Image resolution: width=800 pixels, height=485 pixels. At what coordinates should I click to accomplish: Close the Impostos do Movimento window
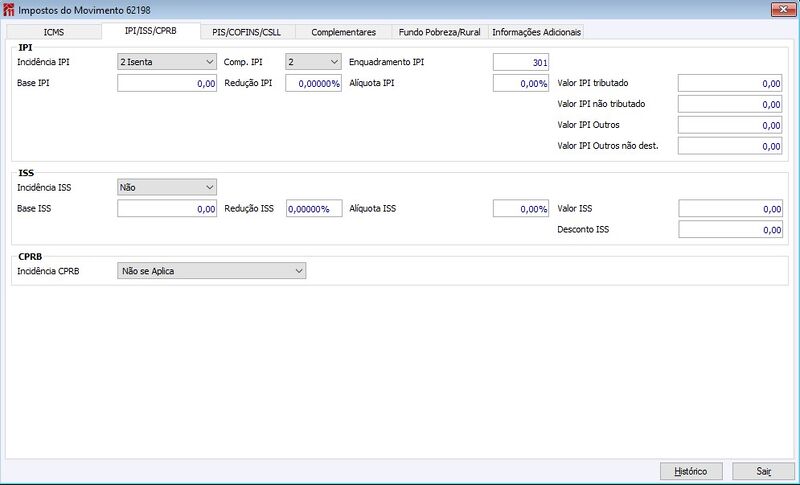(x=783, y=9)
